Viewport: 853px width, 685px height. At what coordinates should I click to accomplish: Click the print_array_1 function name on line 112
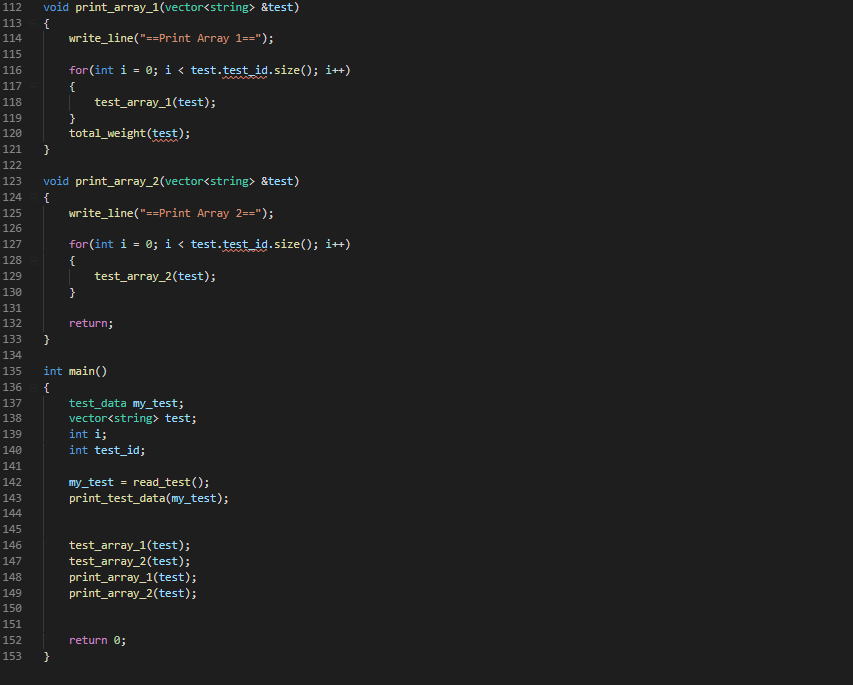click(x=117, y=7)
